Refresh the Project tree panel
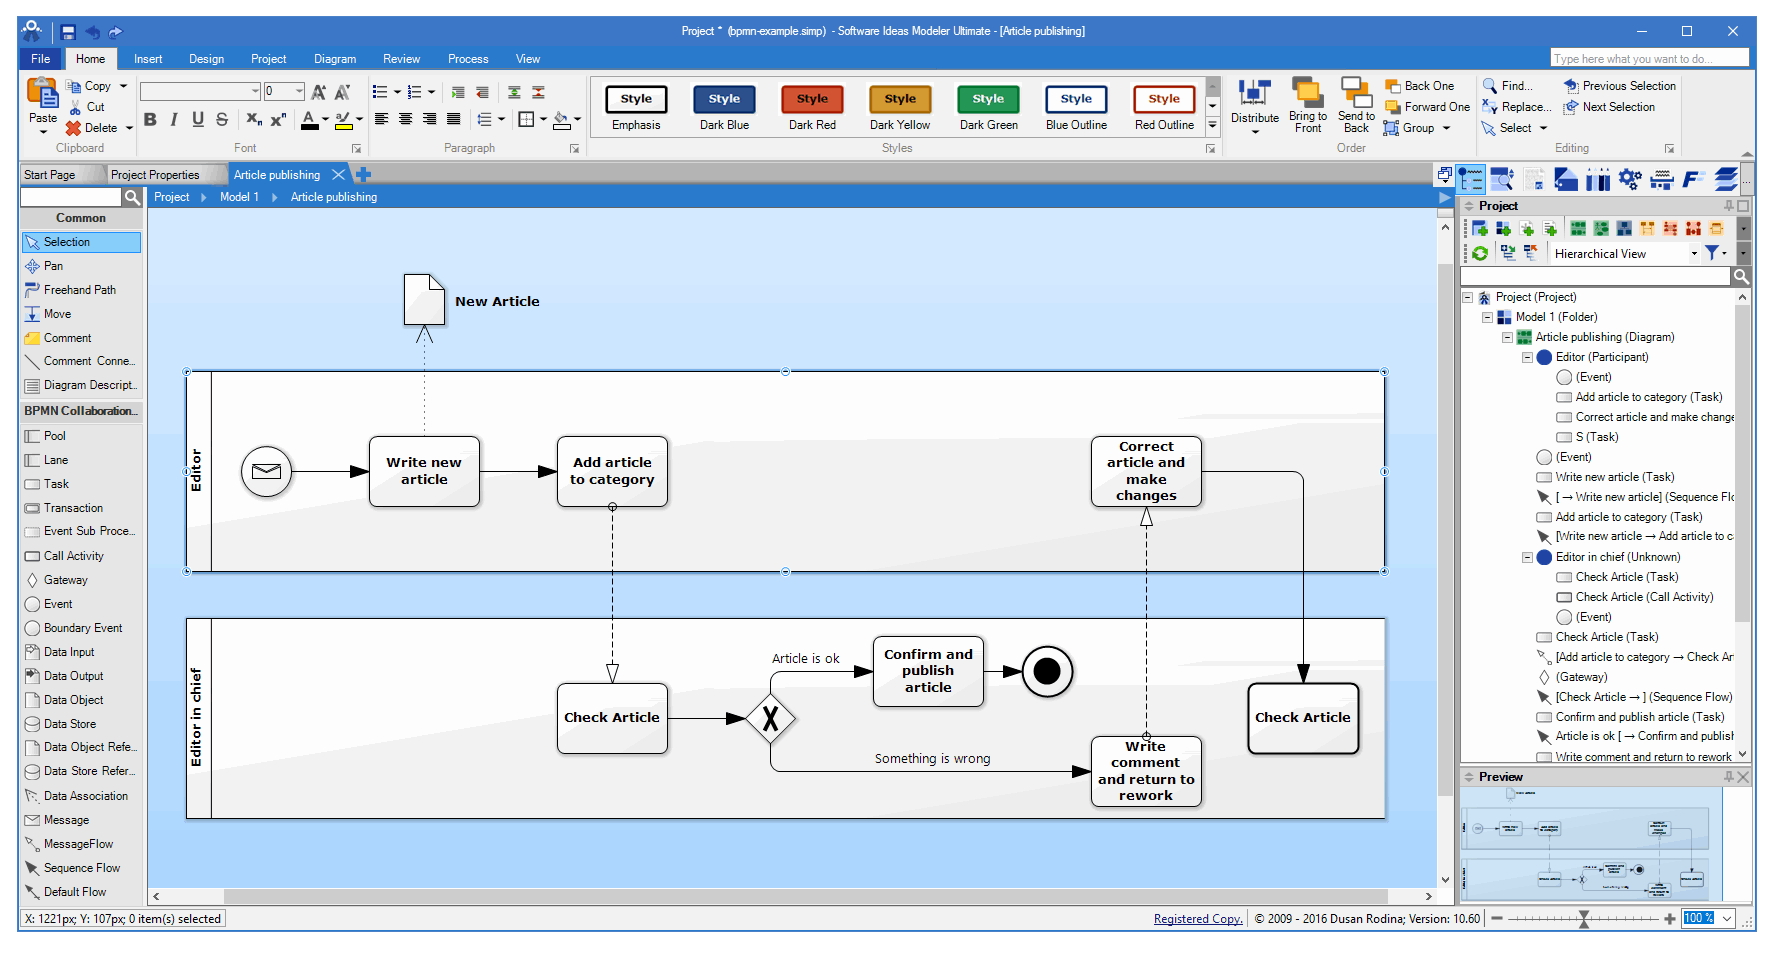Image resolution: width=1778 pixels, height=954 pixels. click(x=1479, y=252)
